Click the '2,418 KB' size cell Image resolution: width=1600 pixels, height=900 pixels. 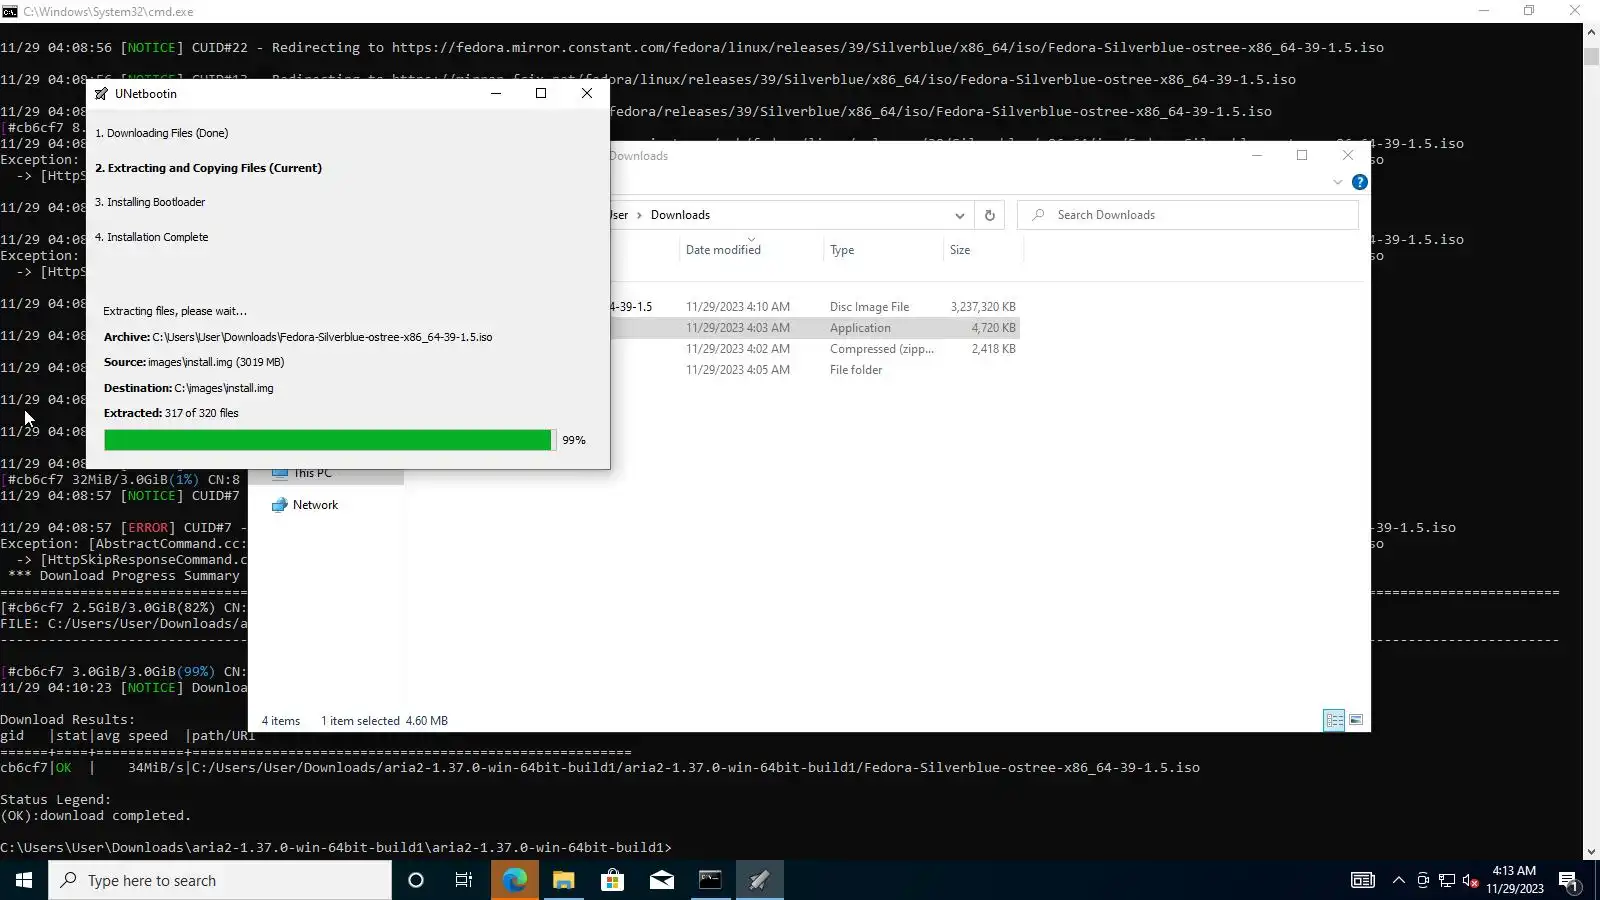[x=993, y=349]
